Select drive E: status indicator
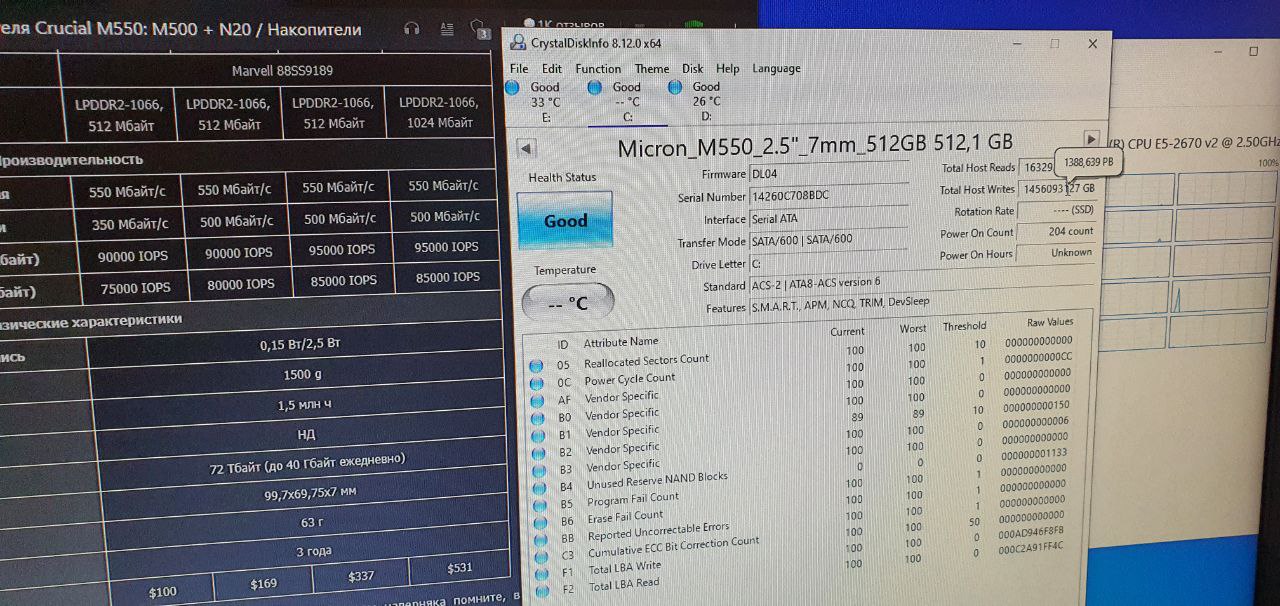 (x=513, y=87)
